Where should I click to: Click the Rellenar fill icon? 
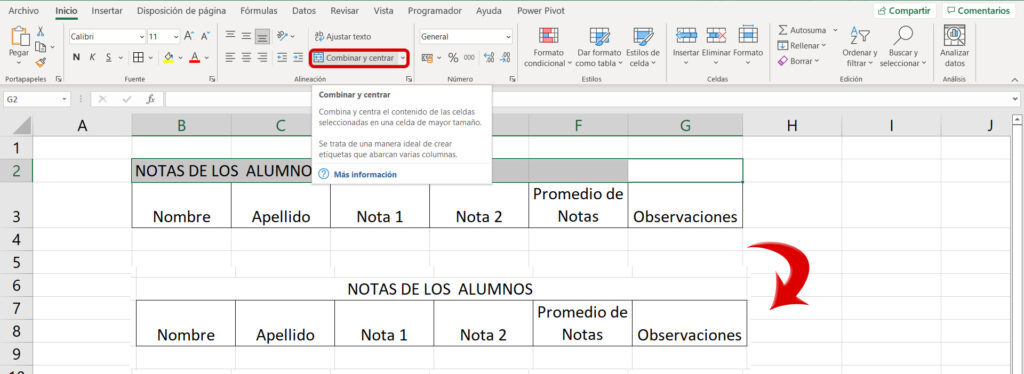[783, 45]
